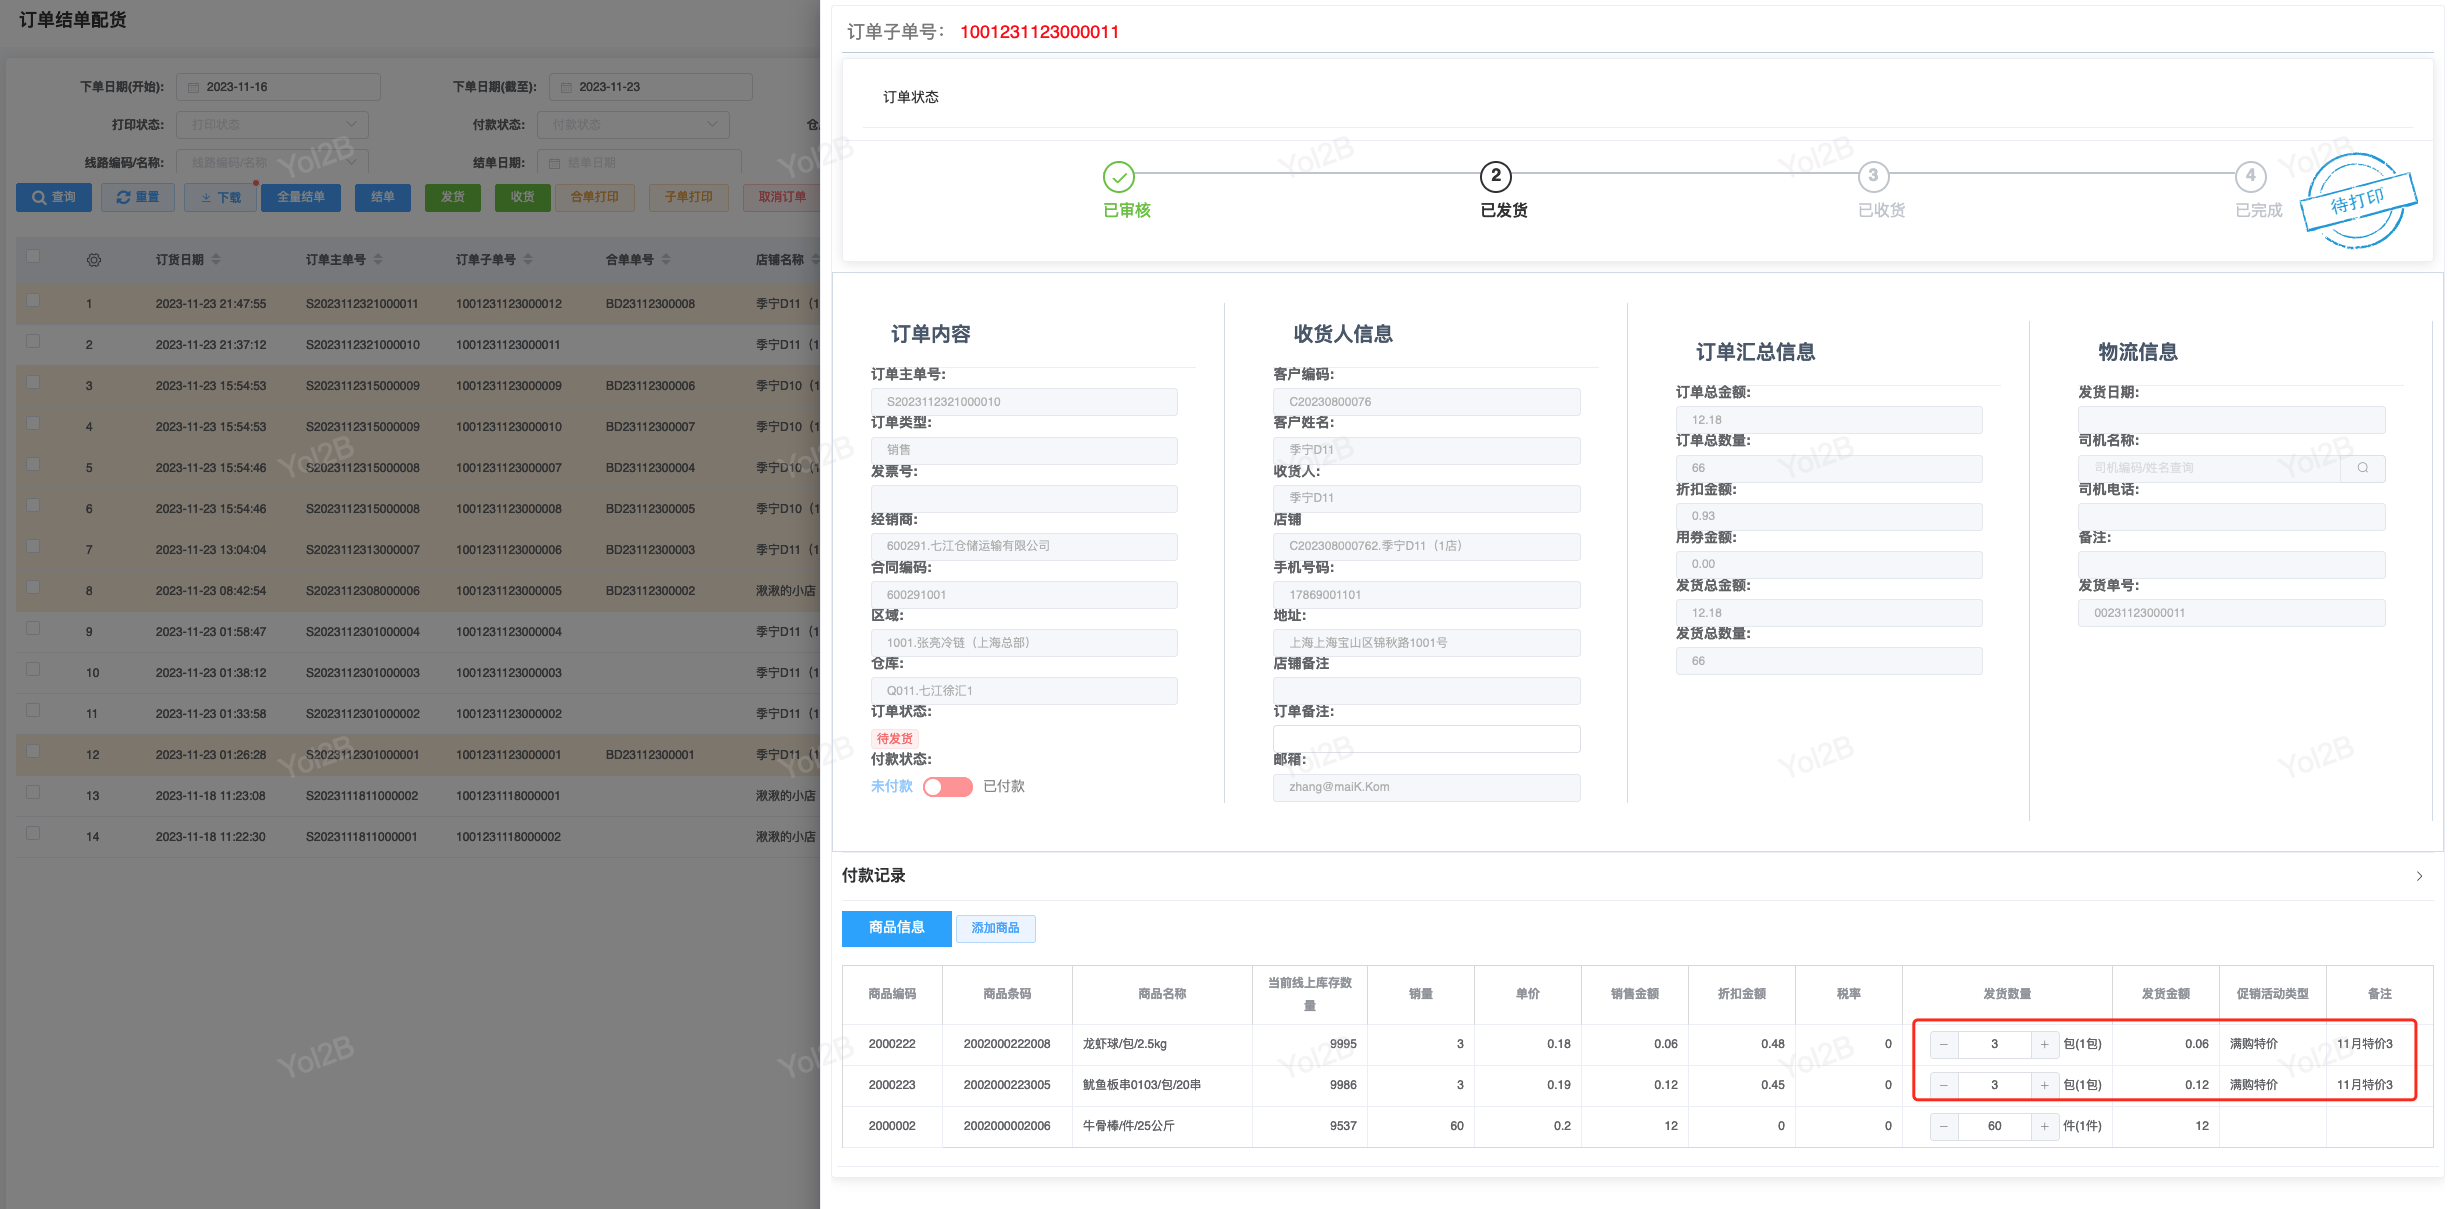The image size is (2454, 1209).
Task: Click the 合单单号 column sort arrows
Action: pos(666,260)
